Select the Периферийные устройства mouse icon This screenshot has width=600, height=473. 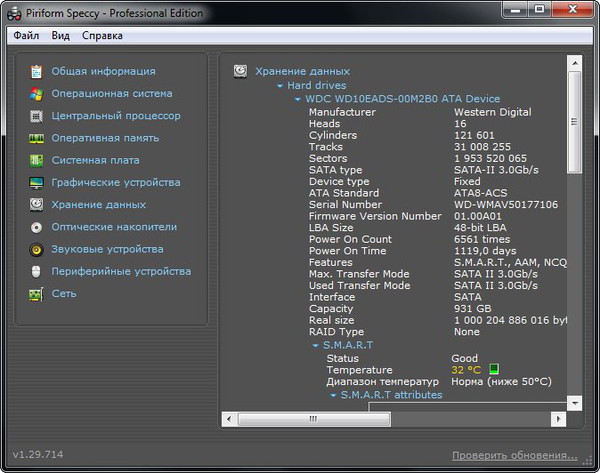pos(36,271)
